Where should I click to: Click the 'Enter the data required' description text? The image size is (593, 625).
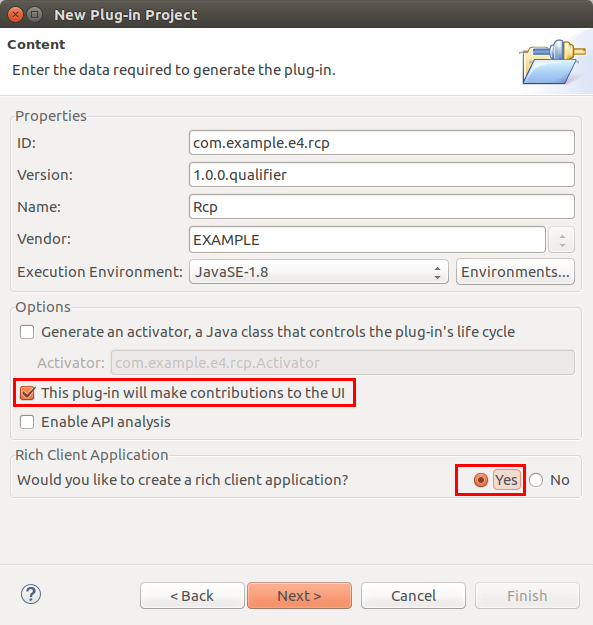[174, 70]
